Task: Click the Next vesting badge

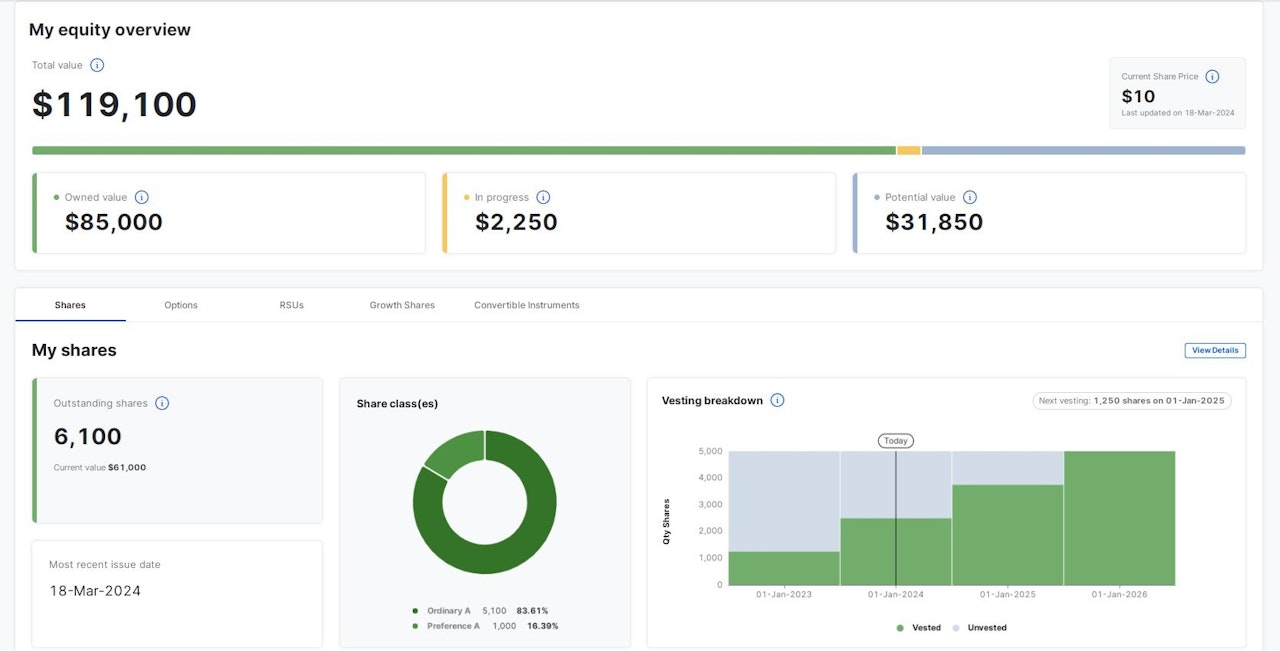Action: [1132, 401]
